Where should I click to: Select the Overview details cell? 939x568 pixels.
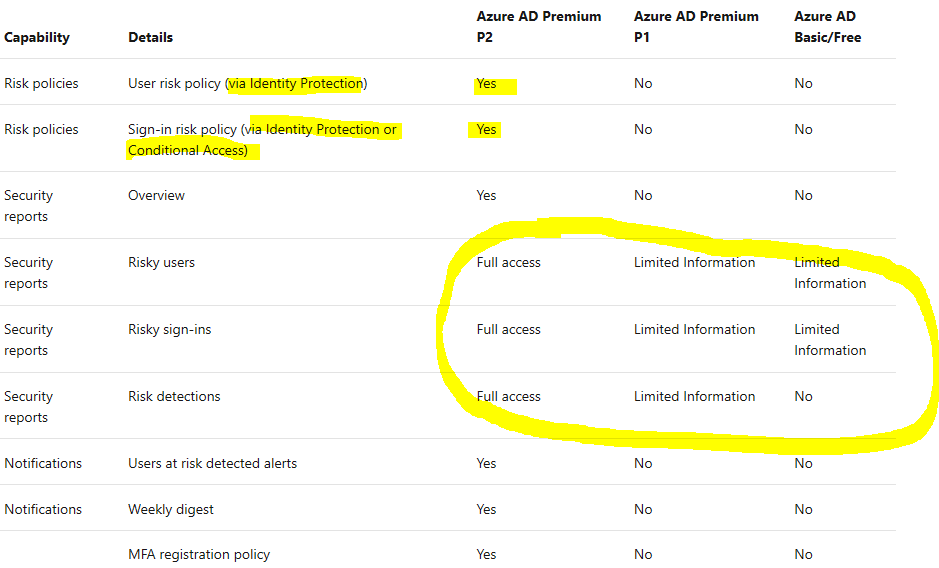[x=156, y=196]
